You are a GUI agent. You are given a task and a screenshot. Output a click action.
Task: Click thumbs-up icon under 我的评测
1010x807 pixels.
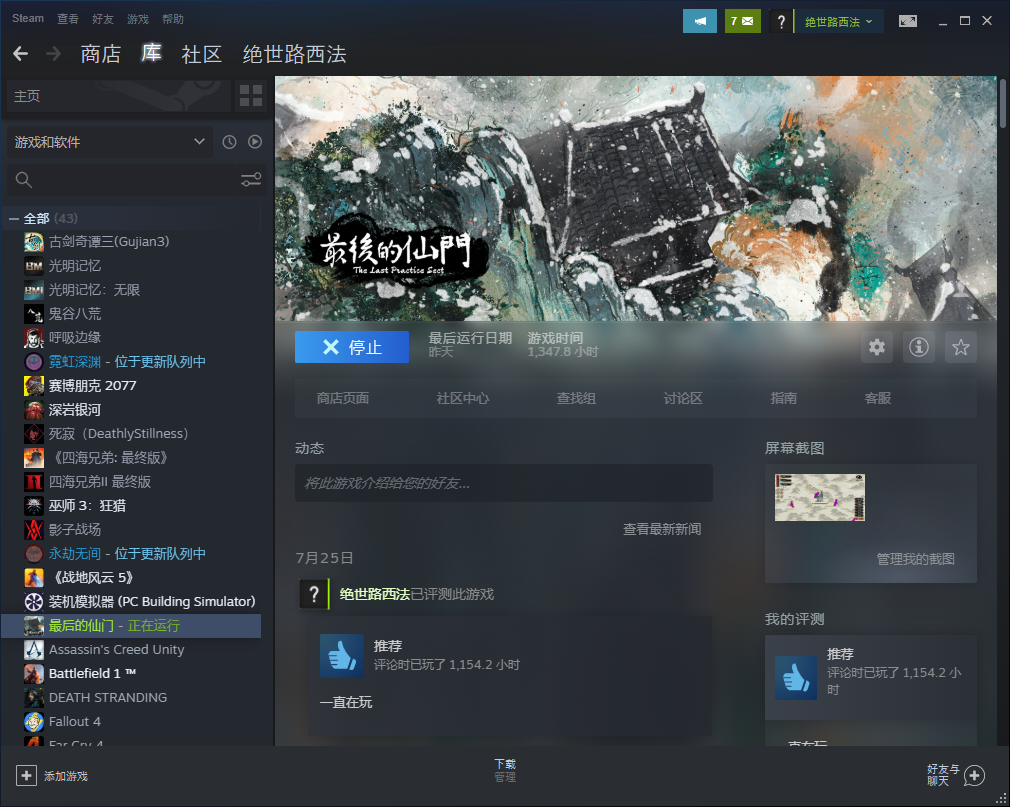(796, 678)
